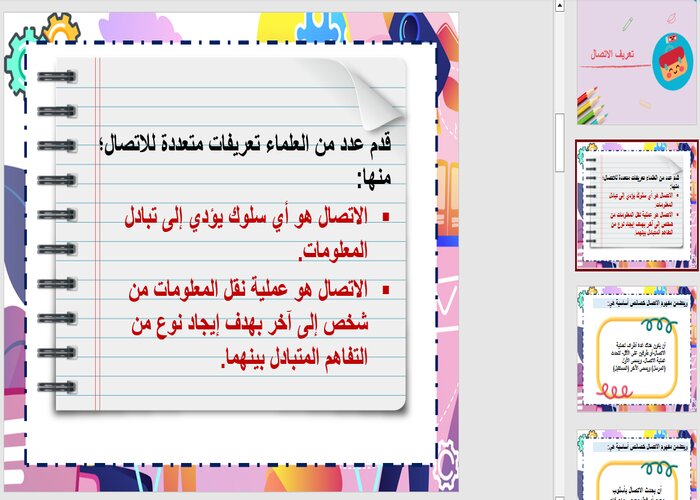The image size is (700, 500).
Task: Click line 'الاتصال هو عملية نقل المعلومات من'
Action: click(248, 290)
